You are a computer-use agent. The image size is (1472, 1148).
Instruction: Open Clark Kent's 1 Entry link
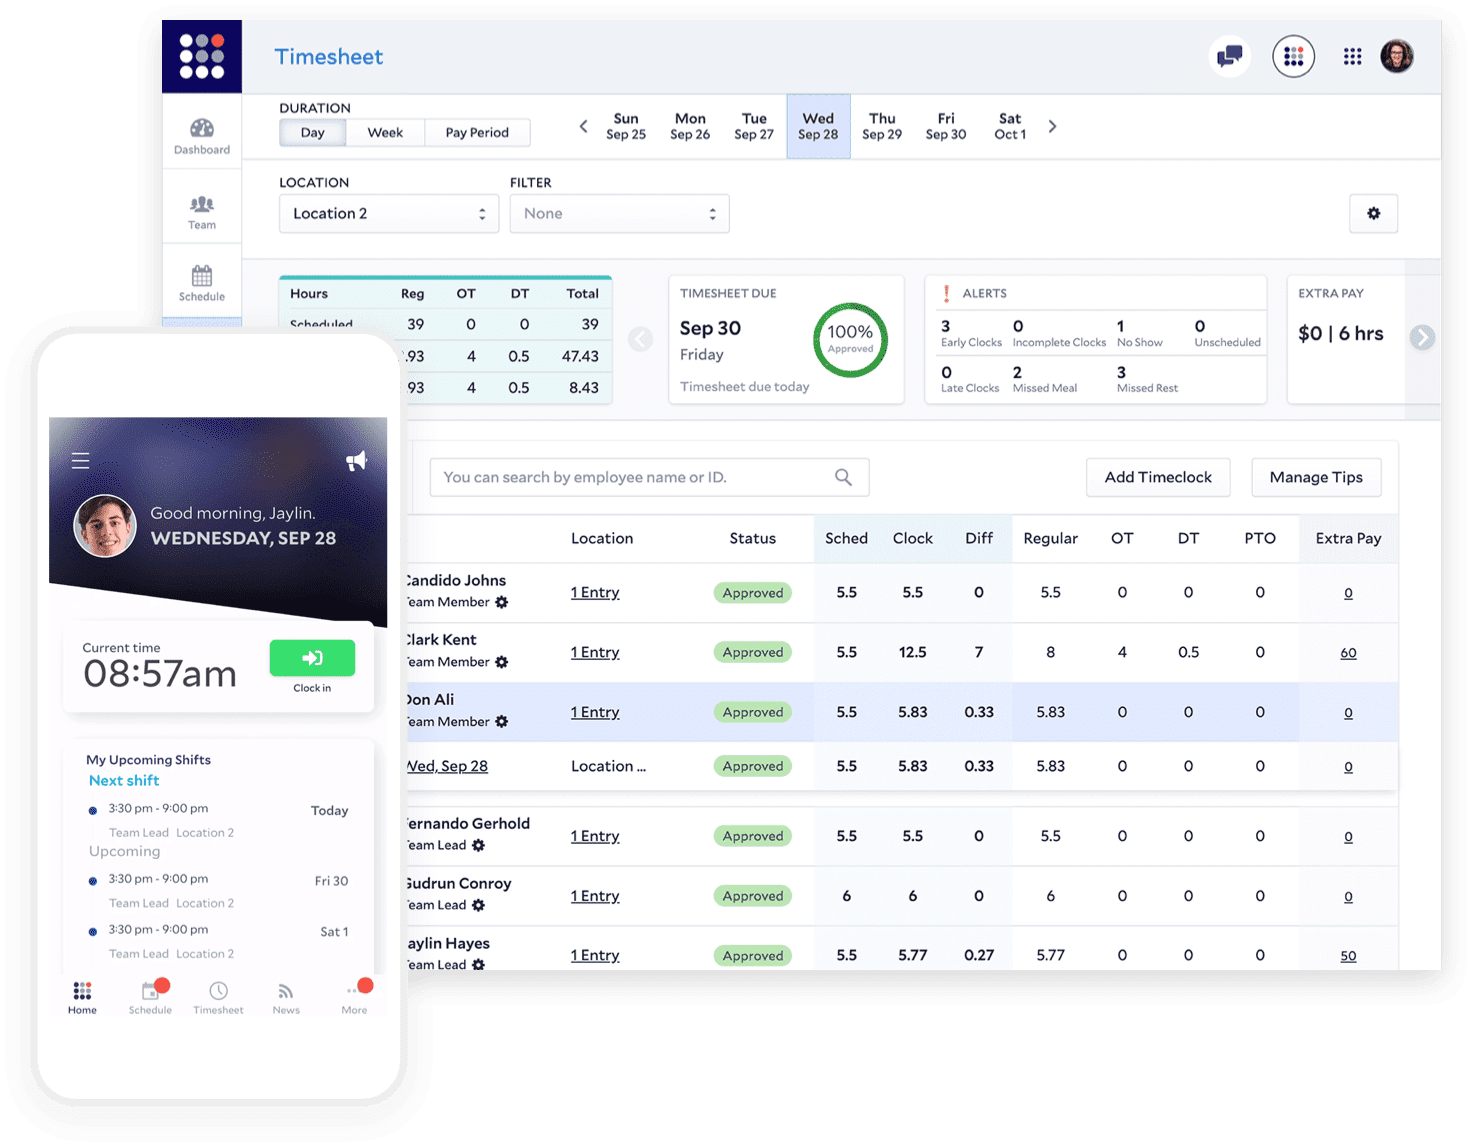pos(595,652)
